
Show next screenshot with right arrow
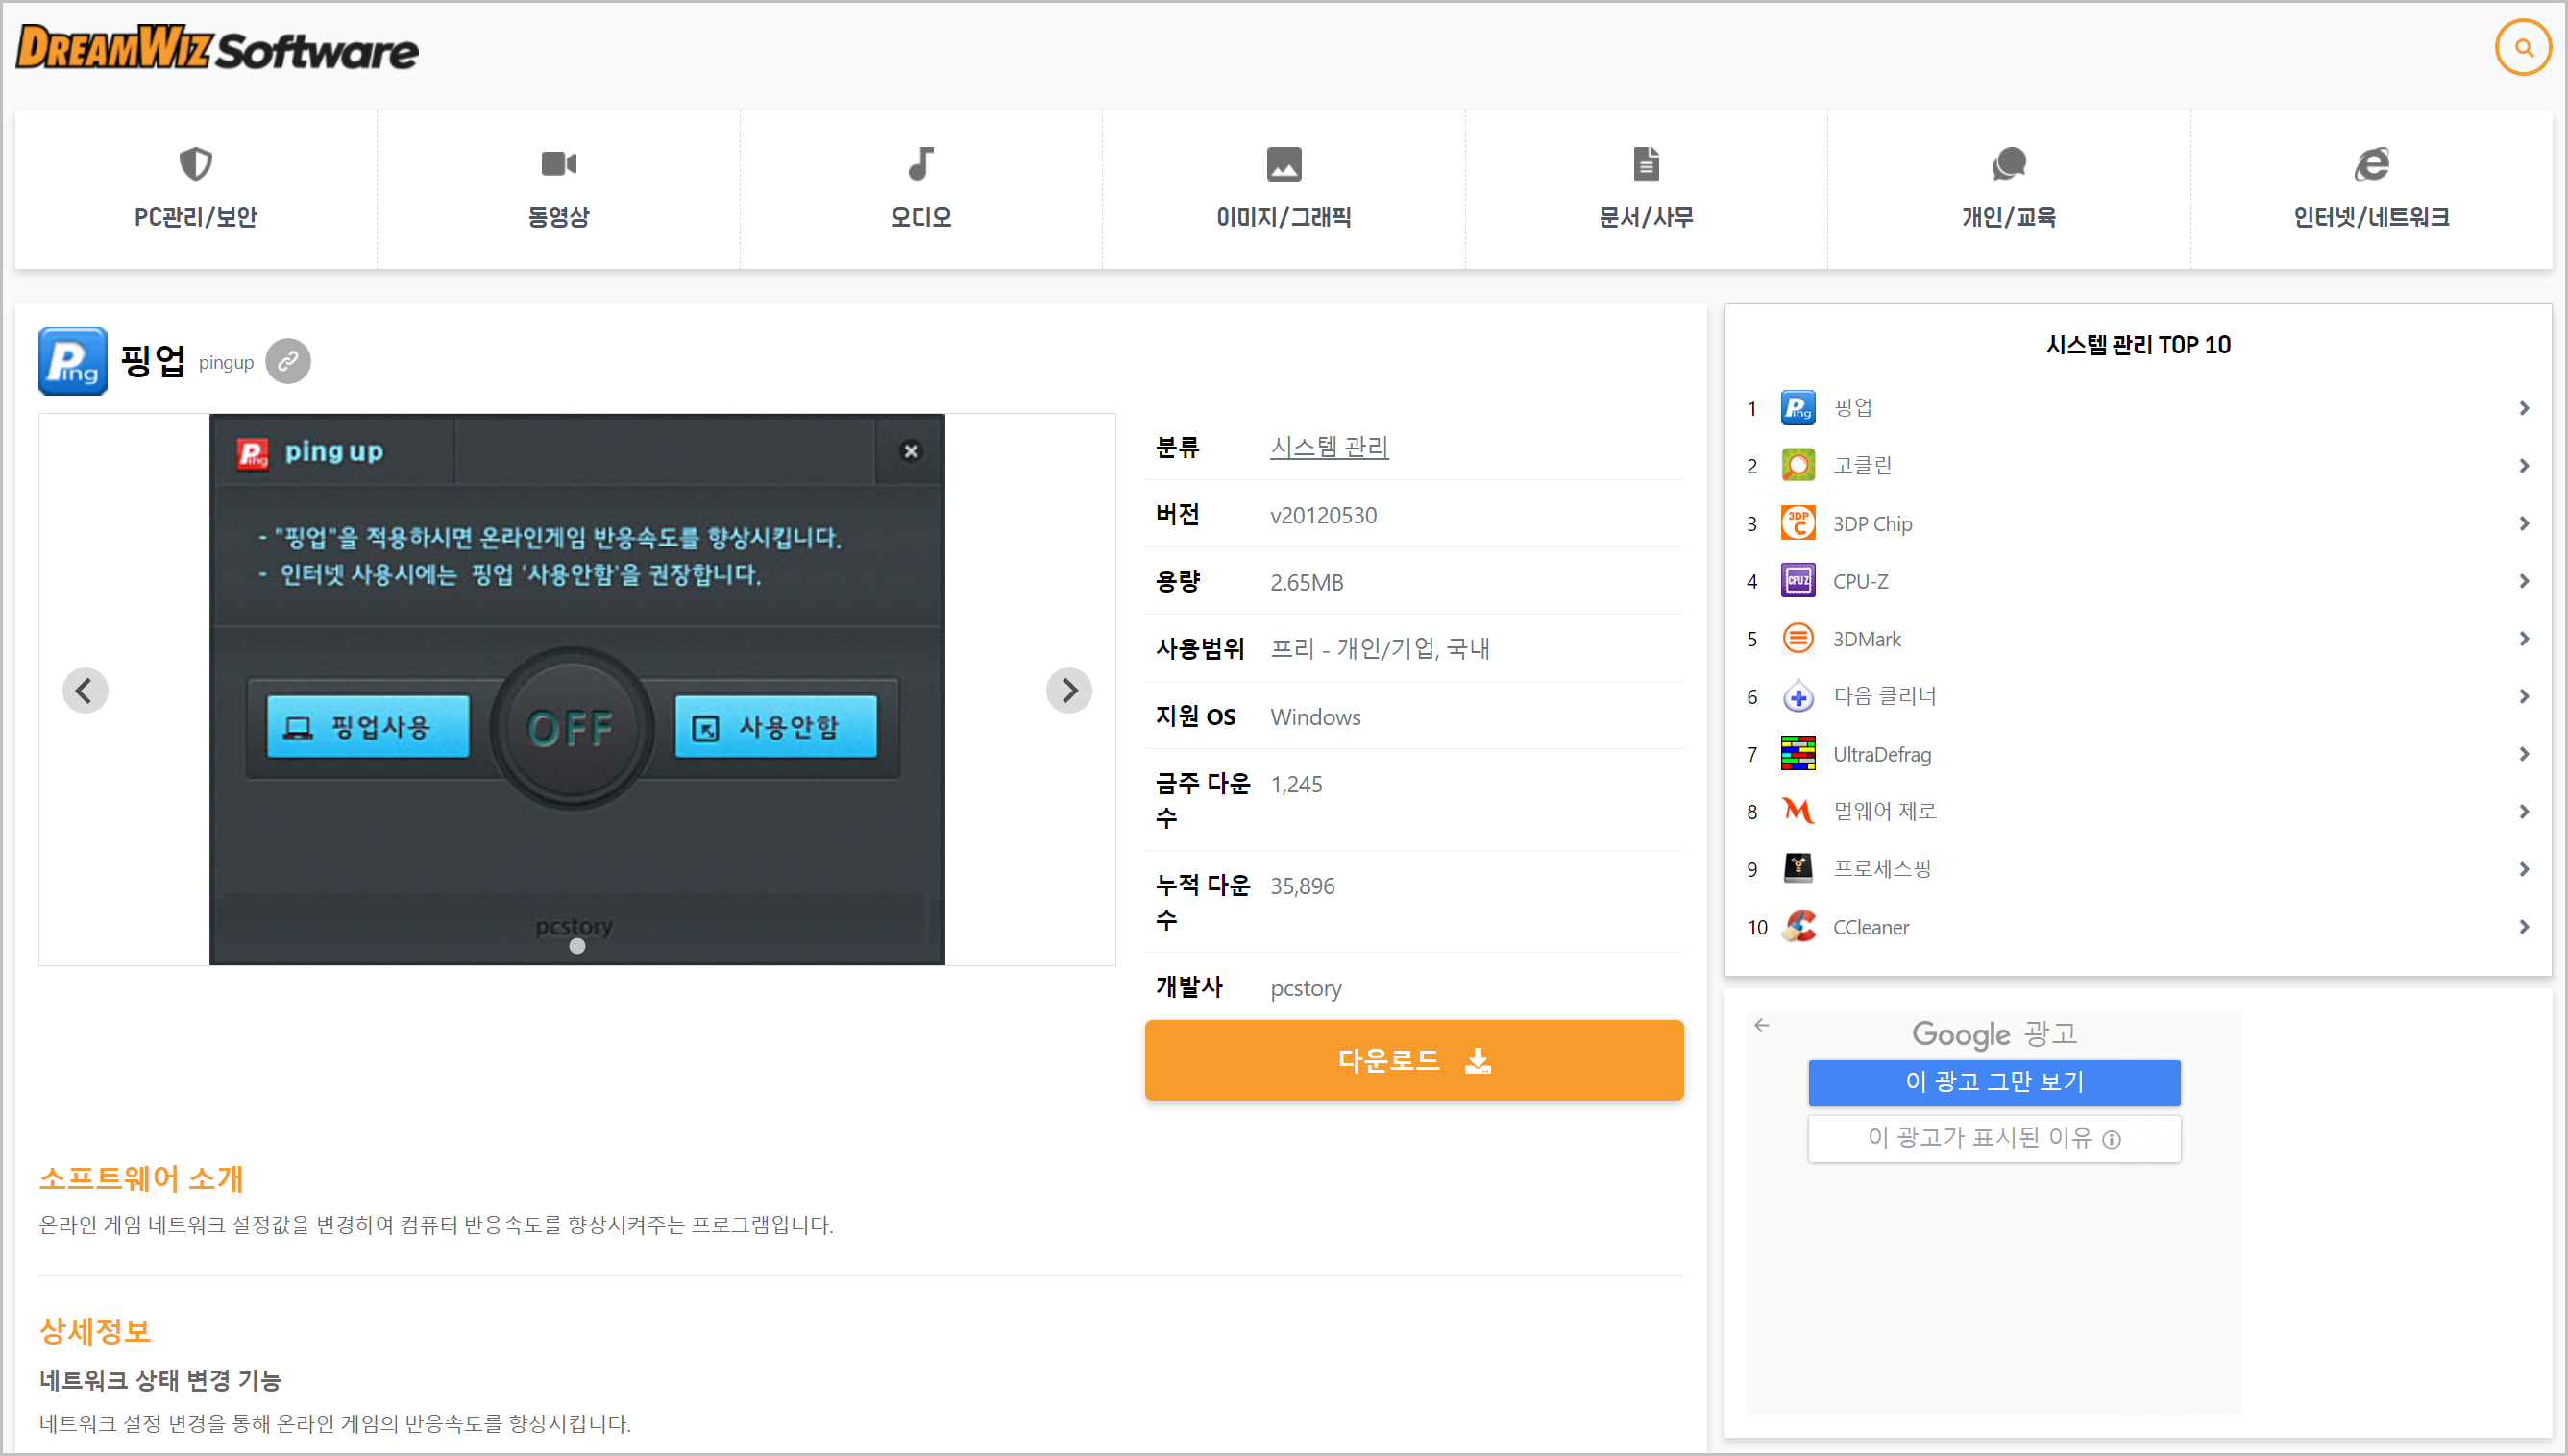(x=1069, y=690)
